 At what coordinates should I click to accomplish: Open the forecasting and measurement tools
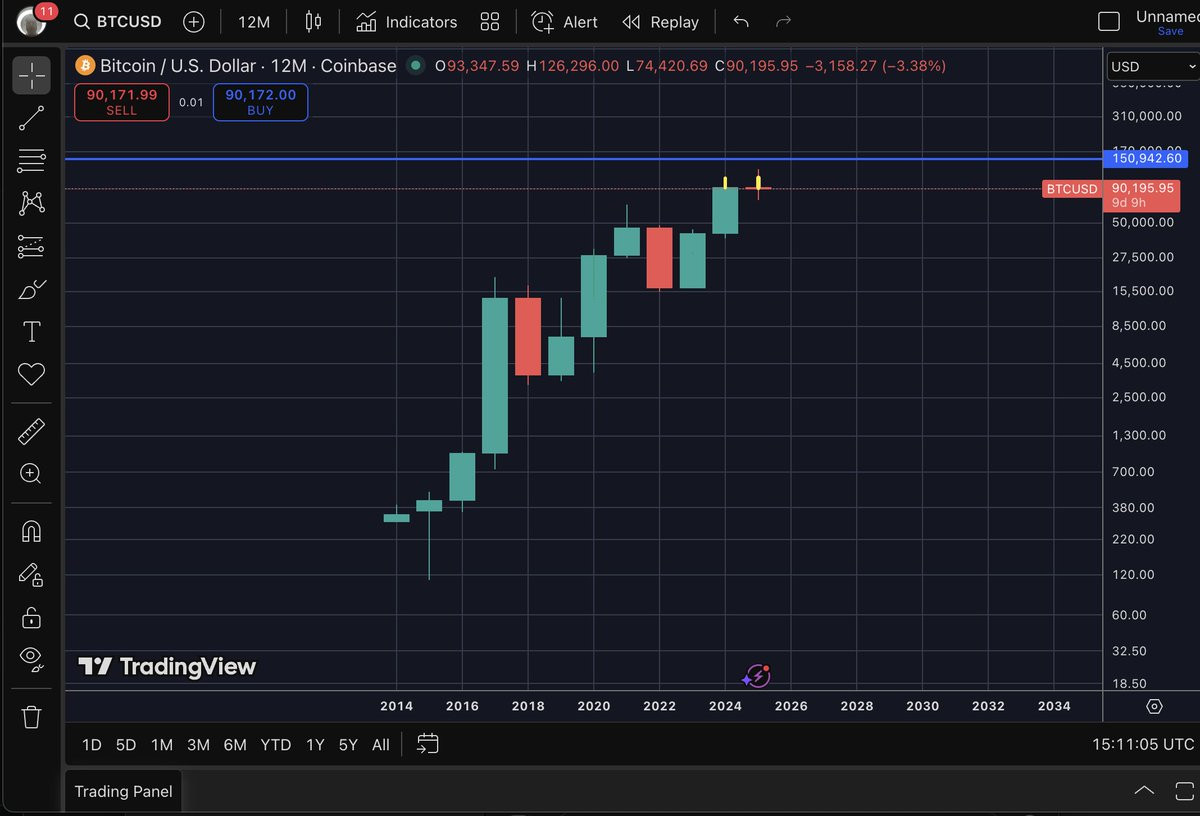click(31, 246)
